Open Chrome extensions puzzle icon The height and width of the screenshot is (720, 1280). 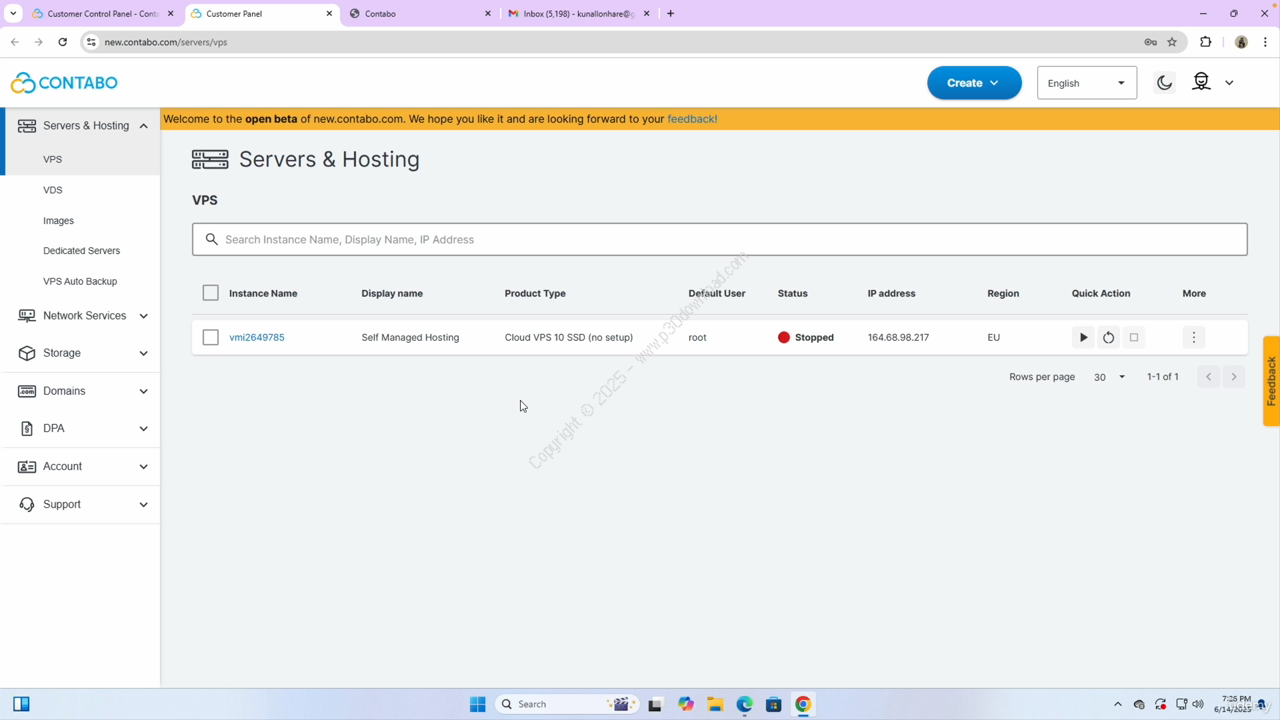(x=1205, y=42)
